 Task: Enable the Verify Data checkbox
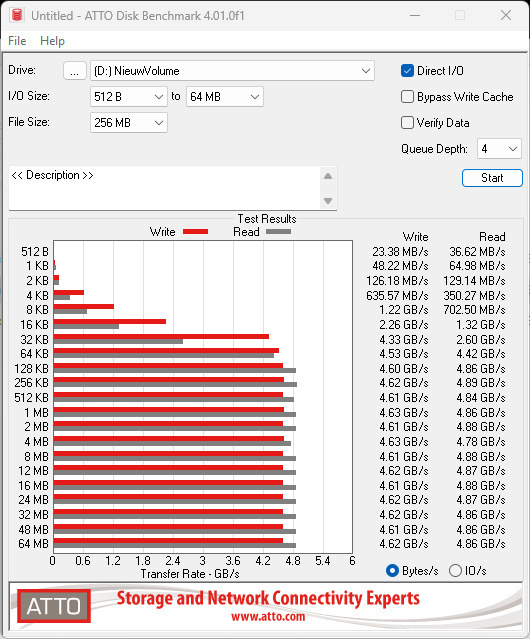point(407,123)
